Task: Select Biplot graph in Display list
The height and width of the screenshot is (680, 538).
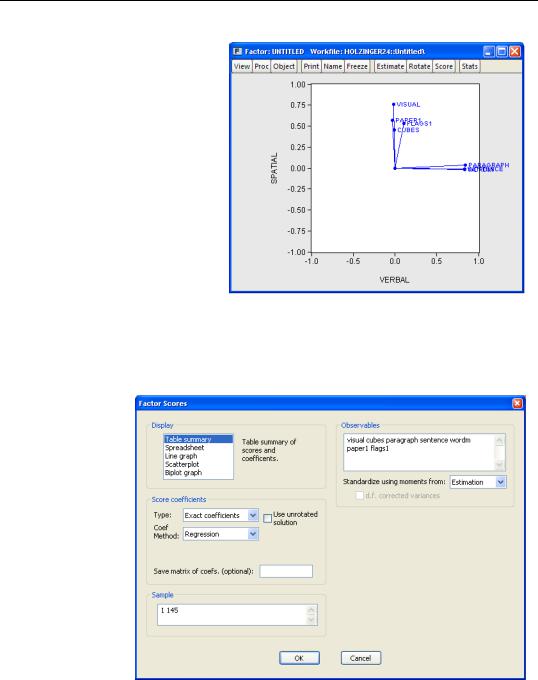Action: 198,472
